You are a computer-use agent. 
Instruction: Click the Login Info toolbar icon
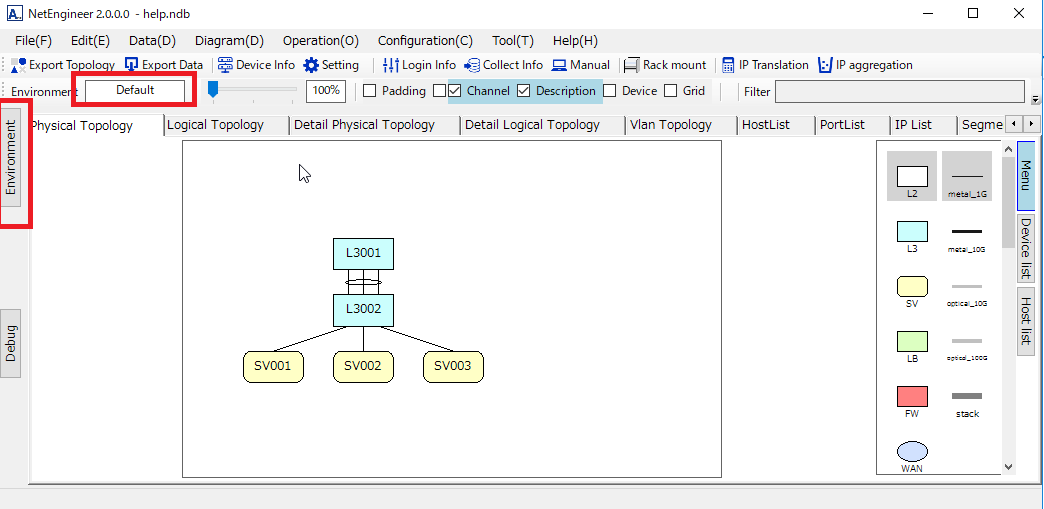(x=391, y=65)
